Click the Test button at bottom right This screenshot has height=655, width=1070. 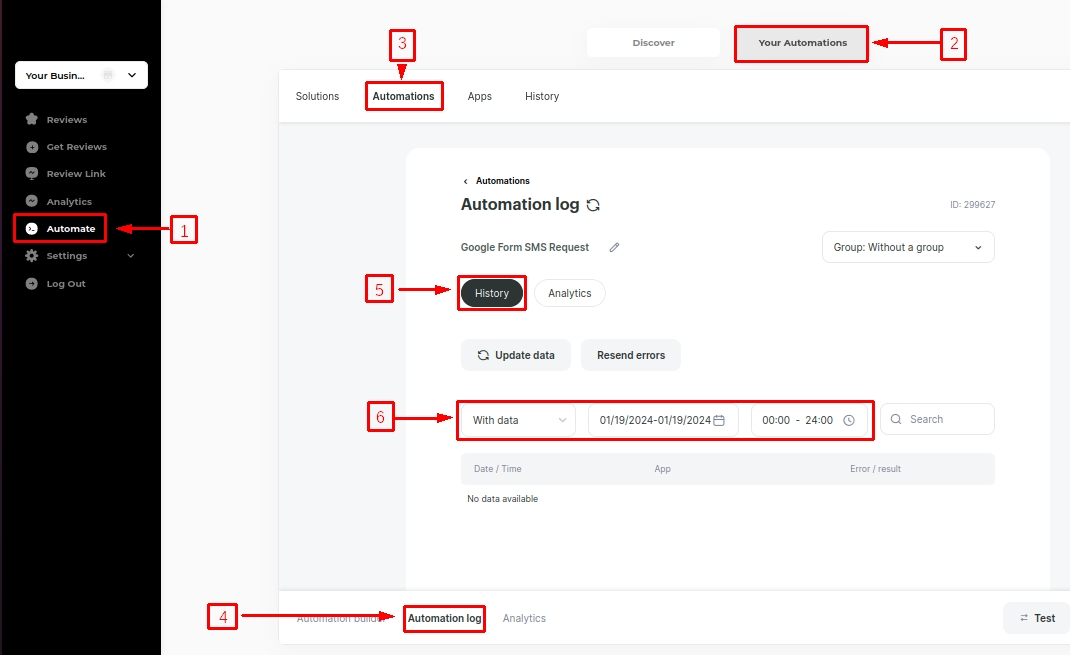1037,618
